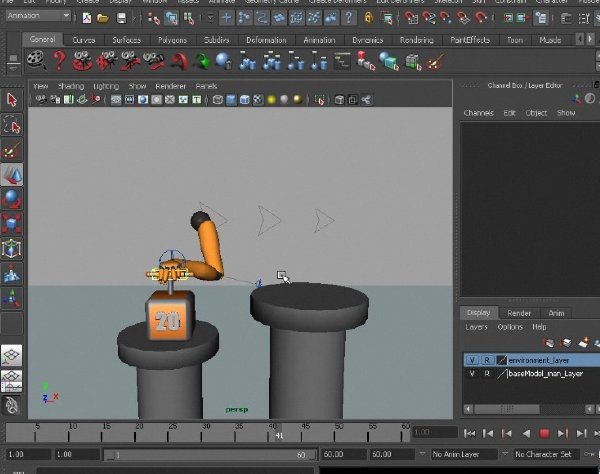Click the new scene icon
600x474 pixels.
coord(87,18)
